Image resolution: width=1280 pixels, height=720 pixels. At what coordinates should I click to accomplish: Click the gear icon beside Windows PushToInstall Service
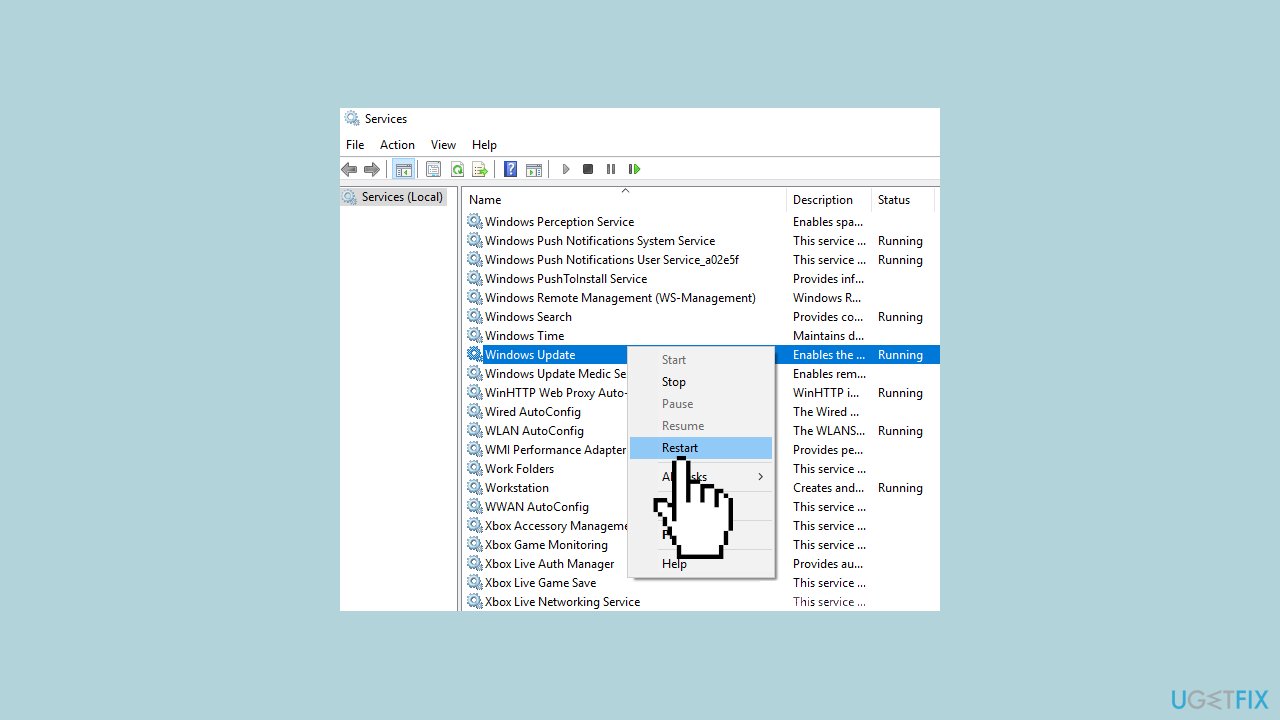475,279
